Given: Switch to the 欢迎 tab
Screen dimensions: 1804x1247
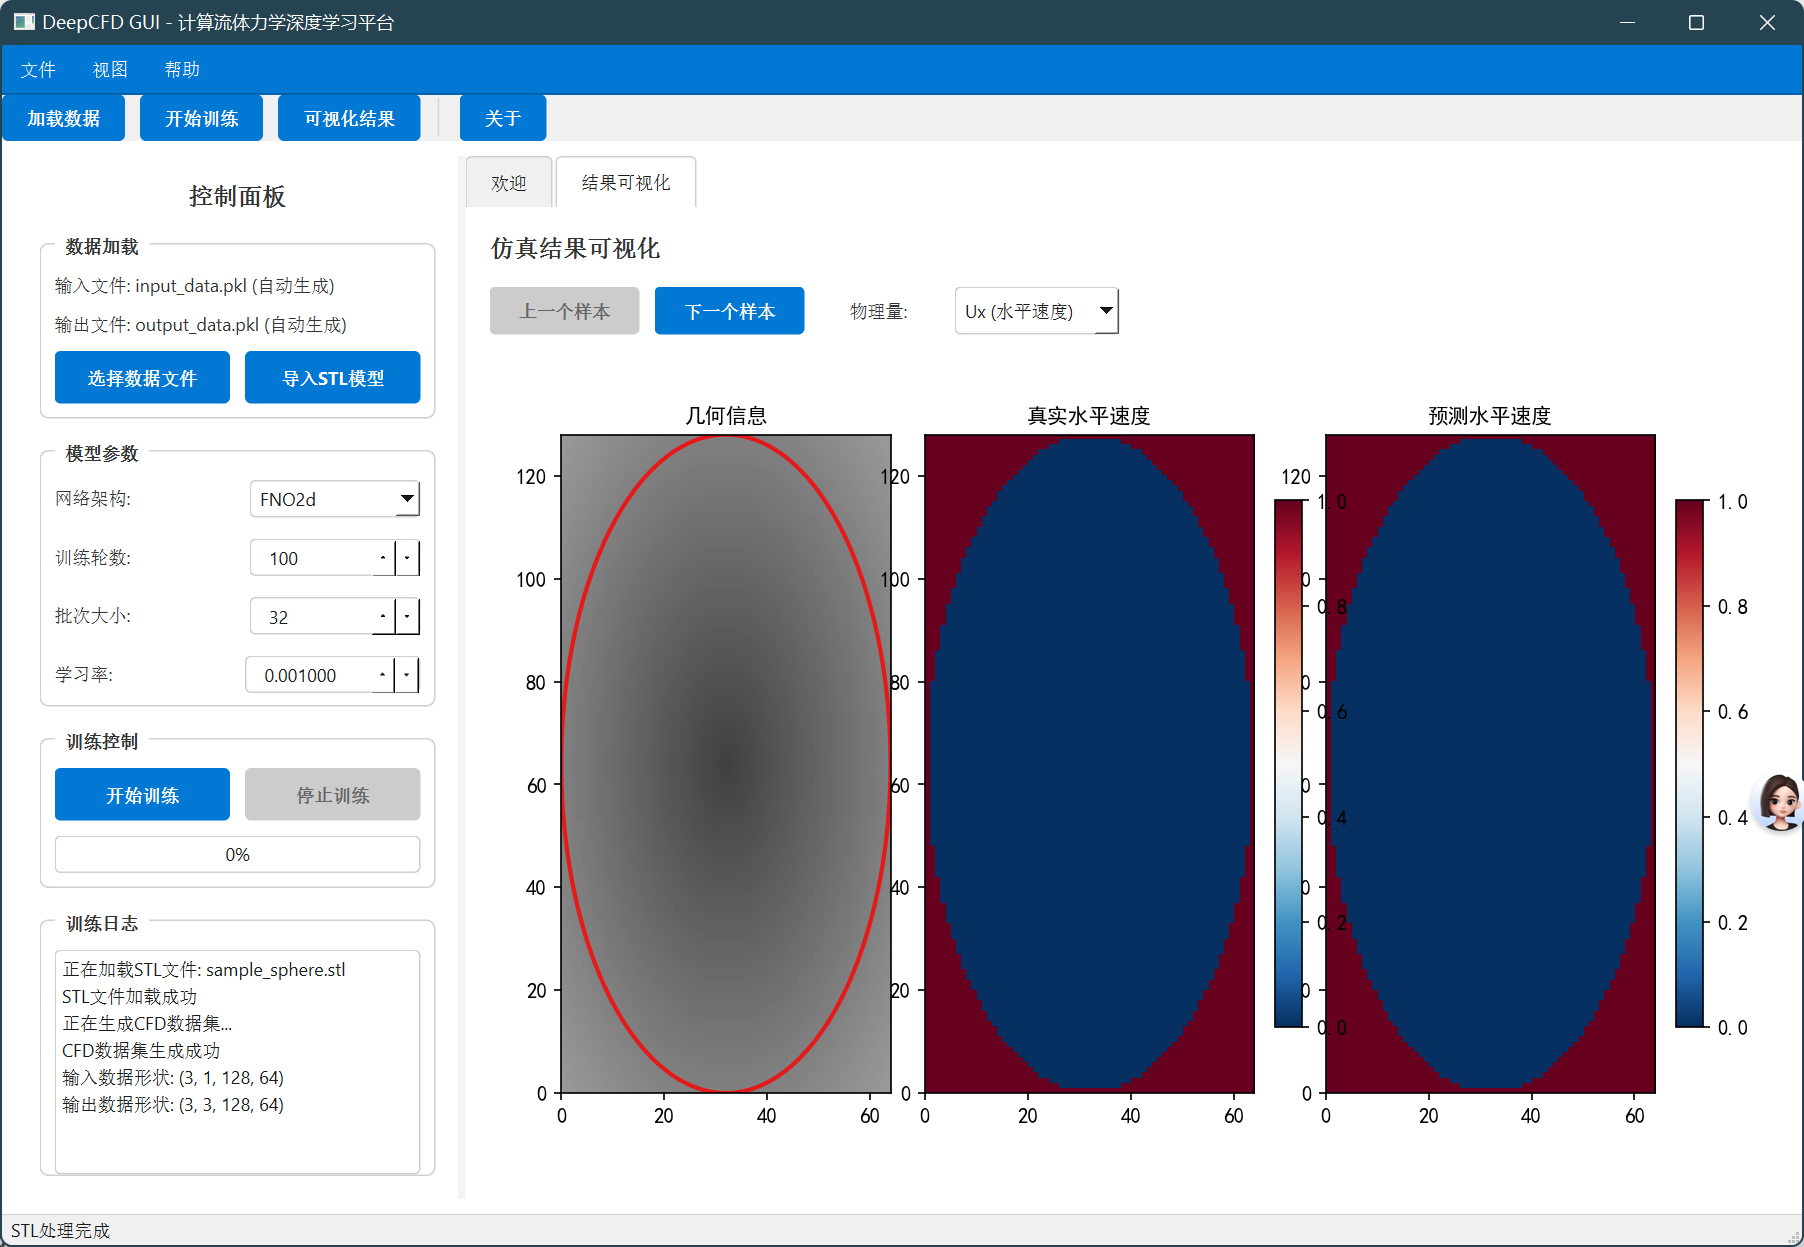Looking at the screenshot, I should coord(509,182).
